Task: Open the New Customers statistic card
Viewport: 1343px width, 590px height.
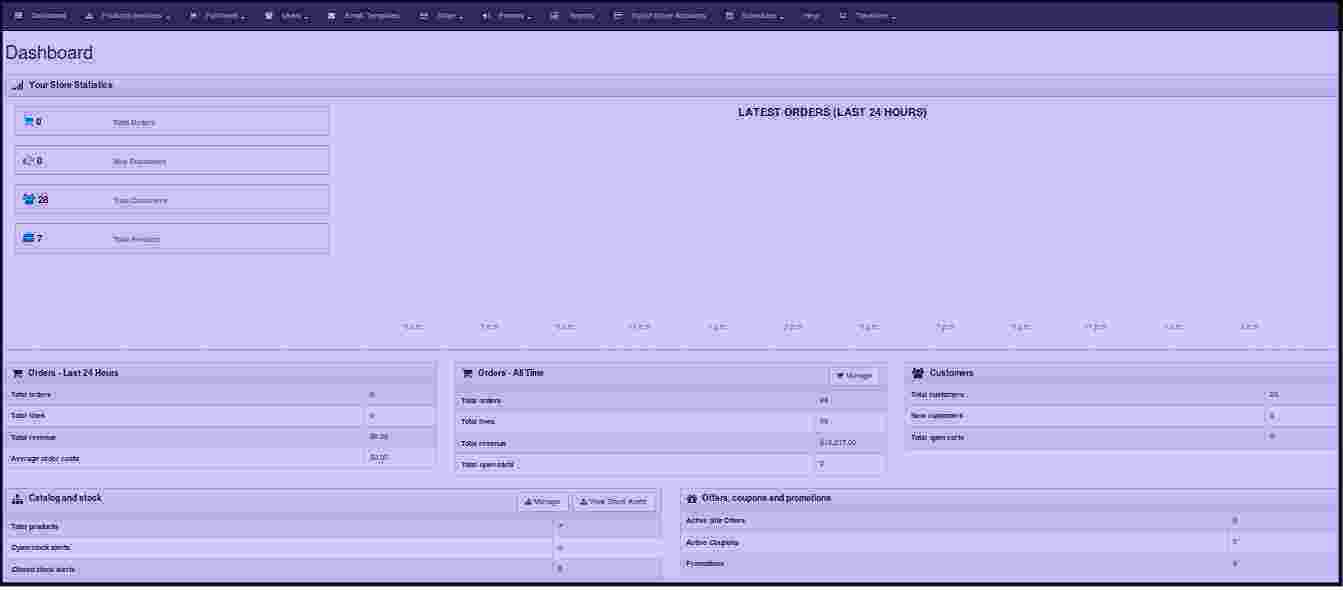Action: tap(172, 160)
